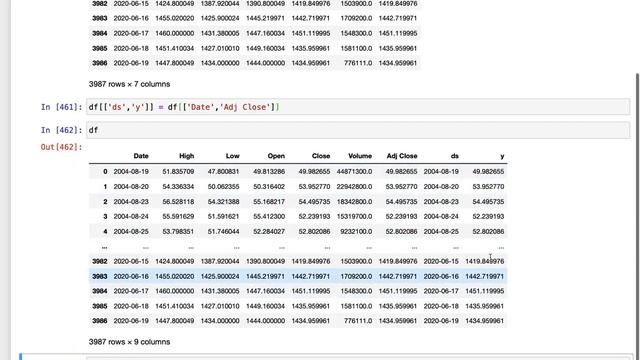Click Low value 50.062355
The height and width of the screenshot is (360, 640).
(224, 187)
